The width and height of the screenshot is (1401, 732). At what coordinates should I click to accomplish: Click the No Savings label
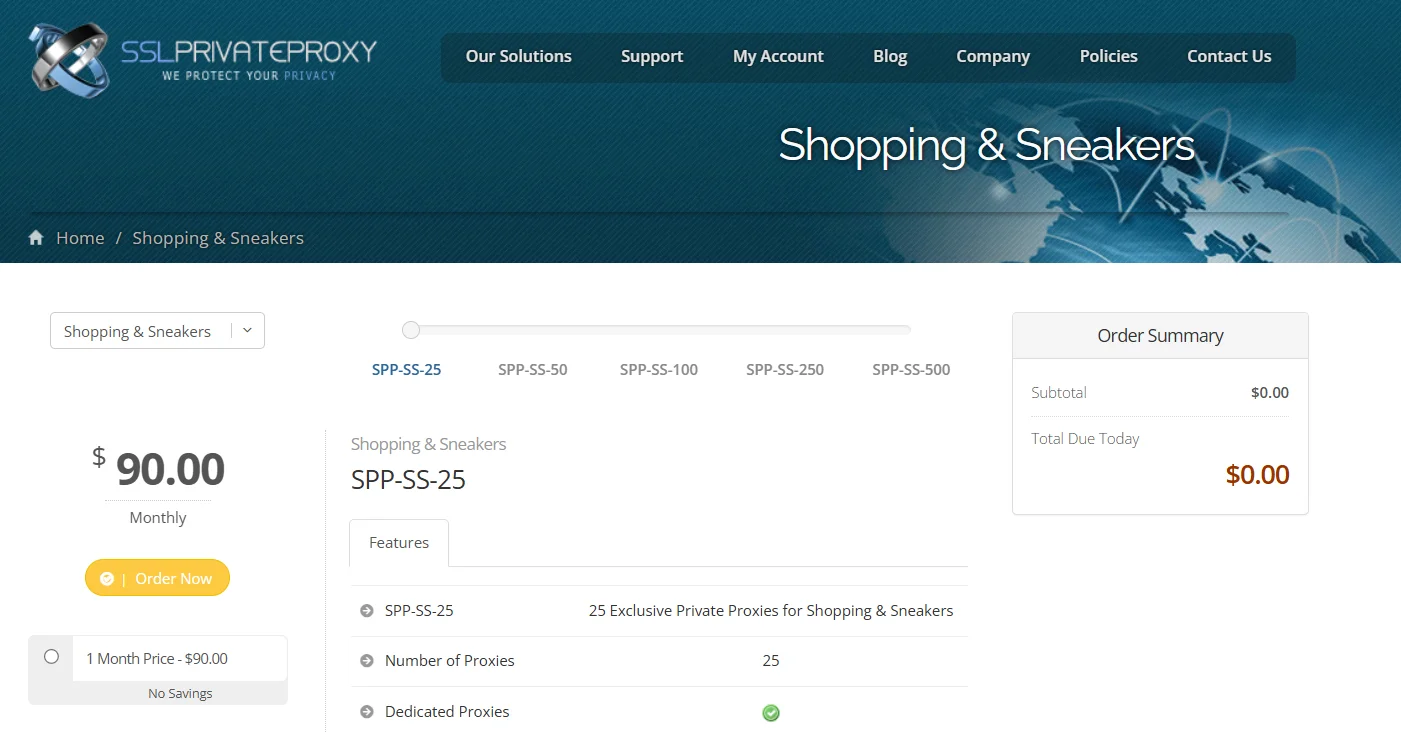180,694
